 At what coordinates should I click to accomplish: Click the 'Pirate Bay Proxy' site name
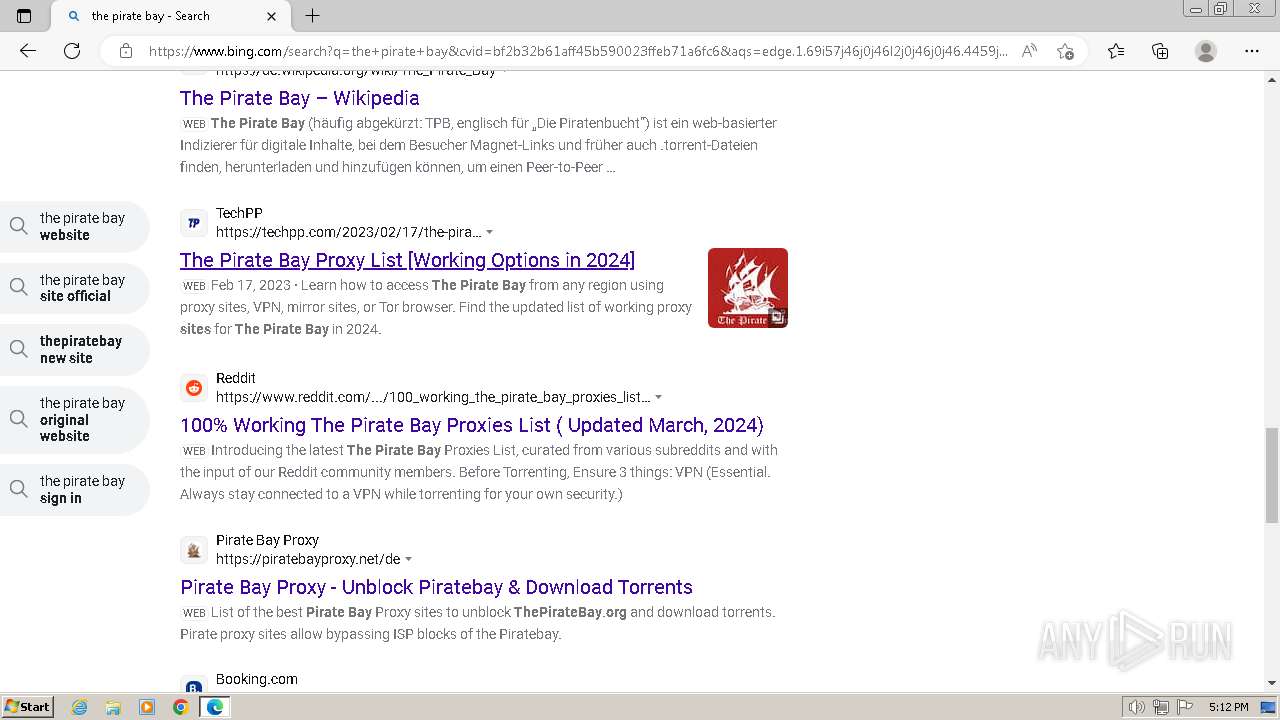click(x=267, y=540)
